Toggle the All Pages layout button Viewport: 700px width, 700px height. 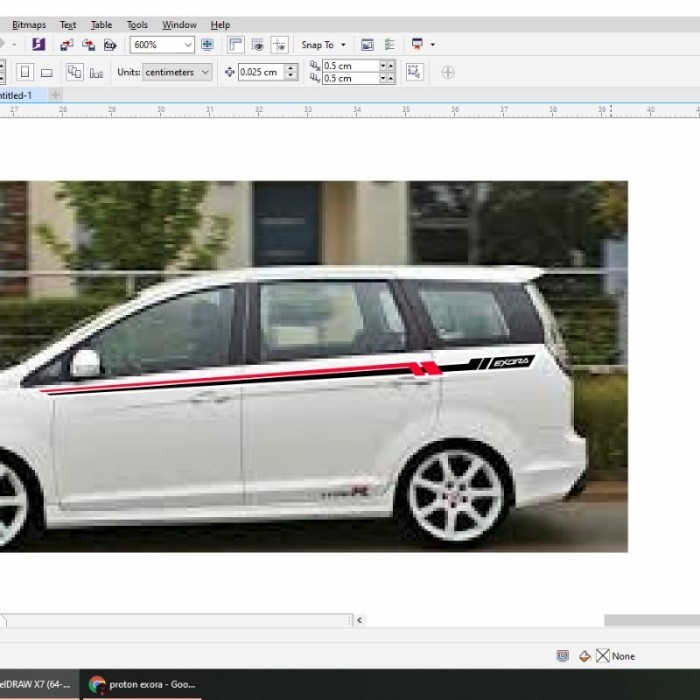tap(75, 72)
